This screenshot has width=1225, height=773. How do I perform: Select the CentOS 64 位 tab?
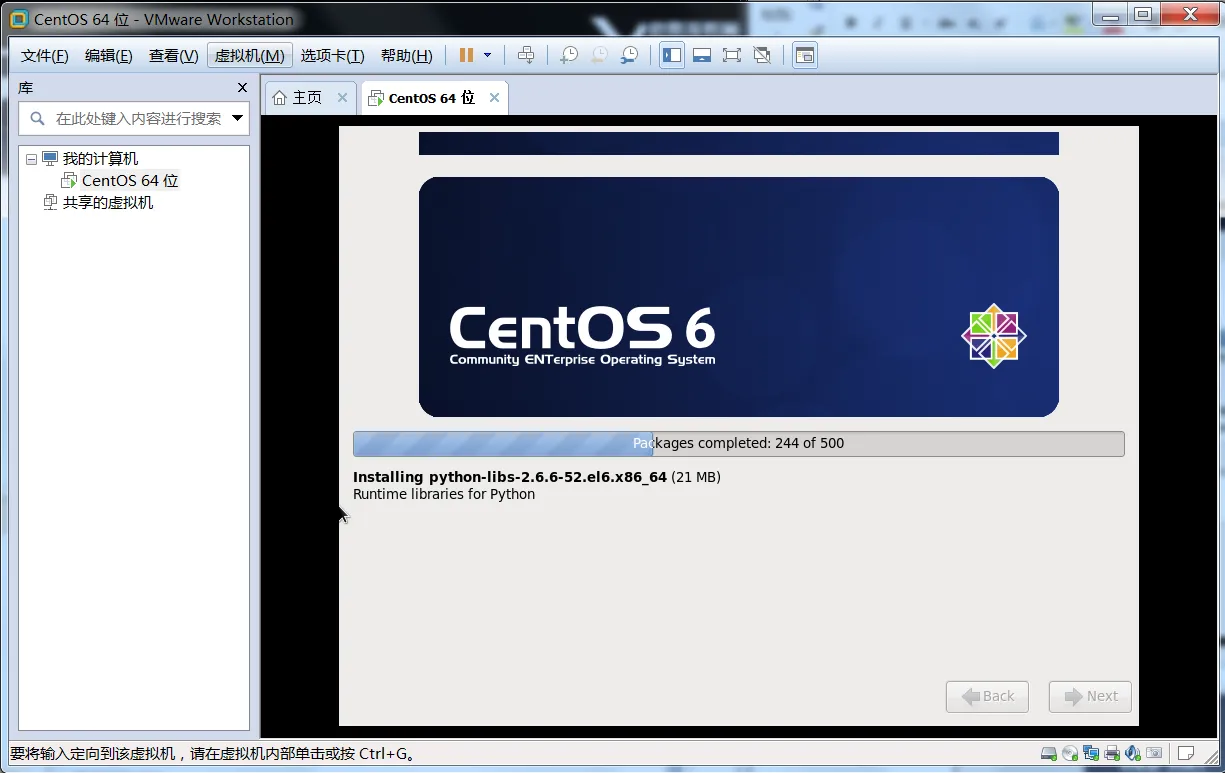tap(432, 98)
